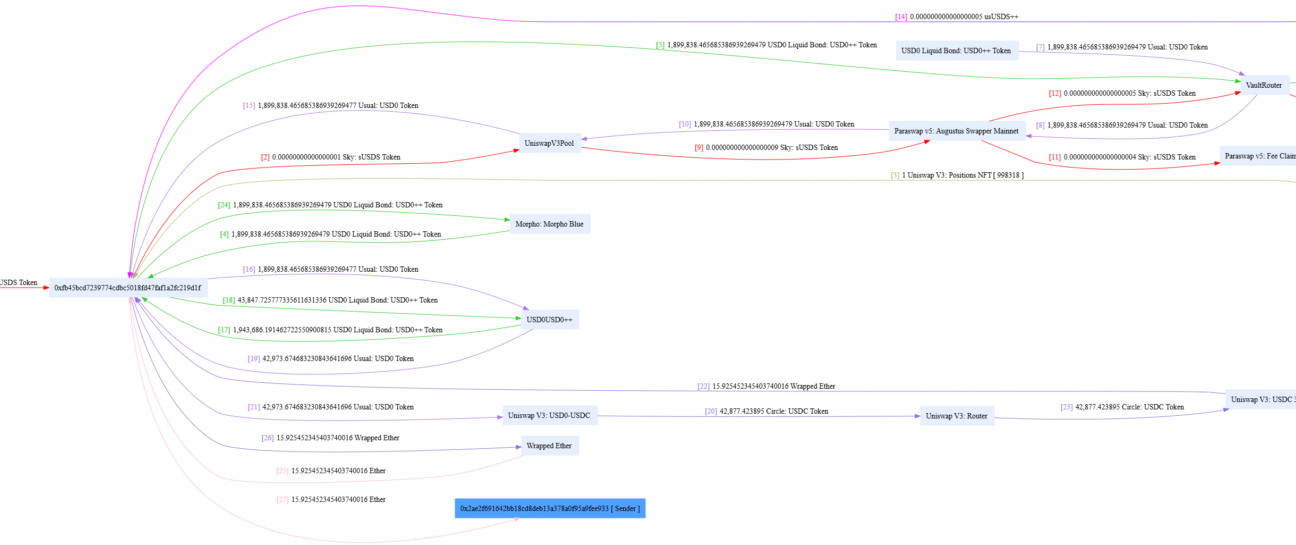Click the Paraswap v5: Fee Claim node
1296x545 pixels.
pyautogui.click(x=1258, y=156)
